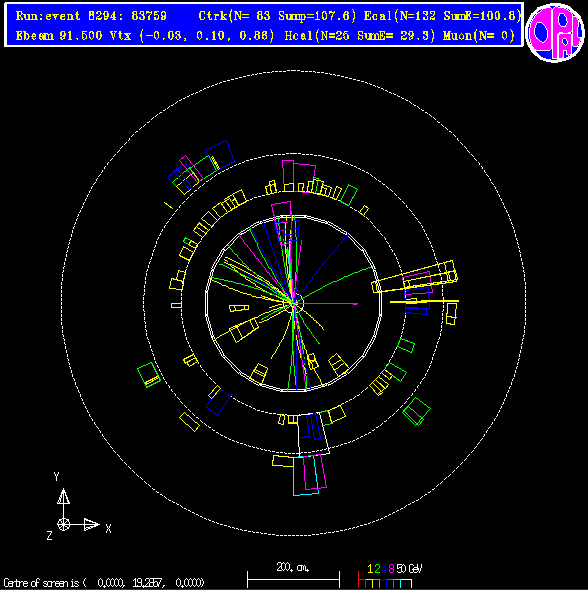The image size is (588, 590).
Task: Pick the central interaction vertex point
Action: pyautogui.click(x=293, y=303)
